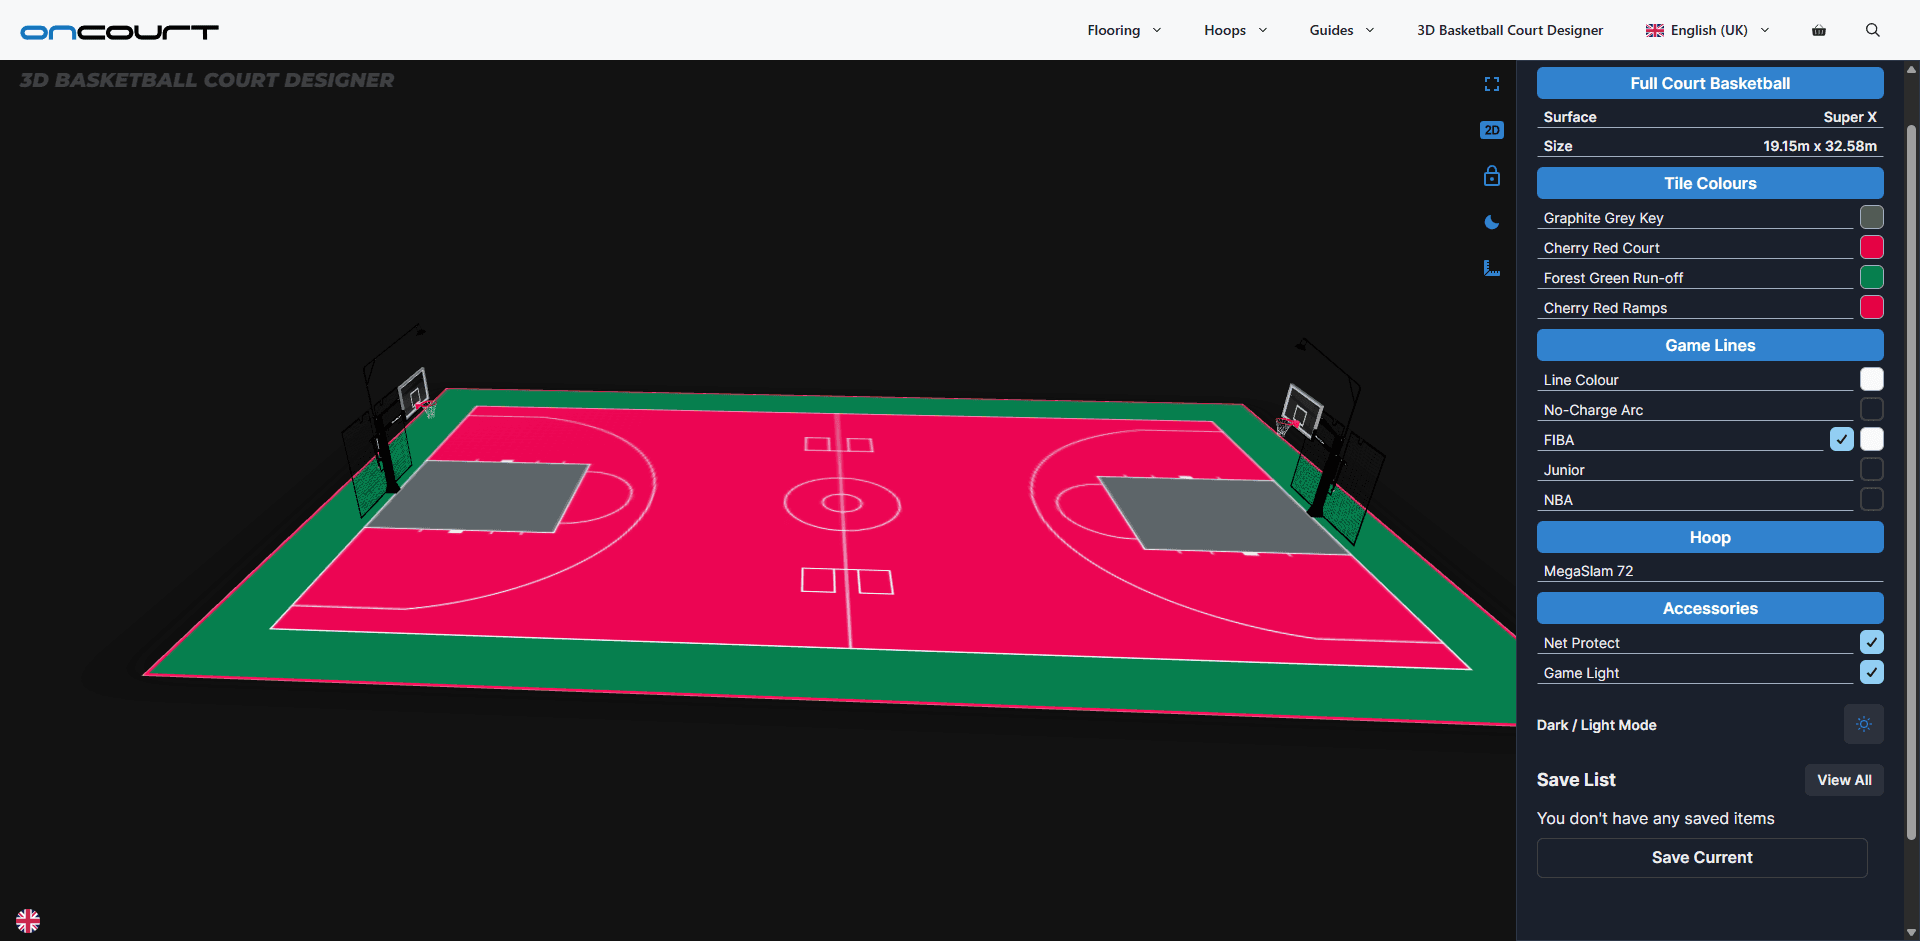Click the sun icon next to Dark / Light Mode
Image resolution: width=1920 pixels, height=945 pixels.
pyautogui.click(x=1863, y=724)
